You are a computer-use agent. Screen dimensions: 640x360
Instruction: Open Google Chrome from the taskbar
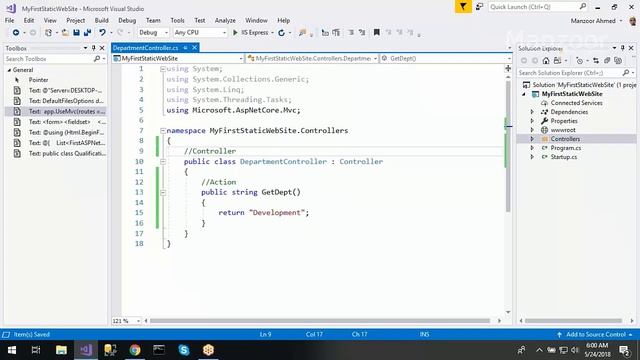[x=135, y=350]
